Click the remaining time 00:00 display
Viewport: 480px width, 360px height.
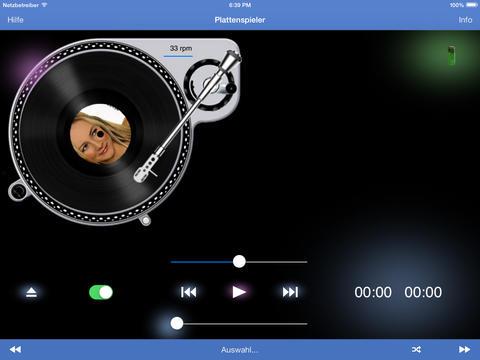tap(423, 292)
